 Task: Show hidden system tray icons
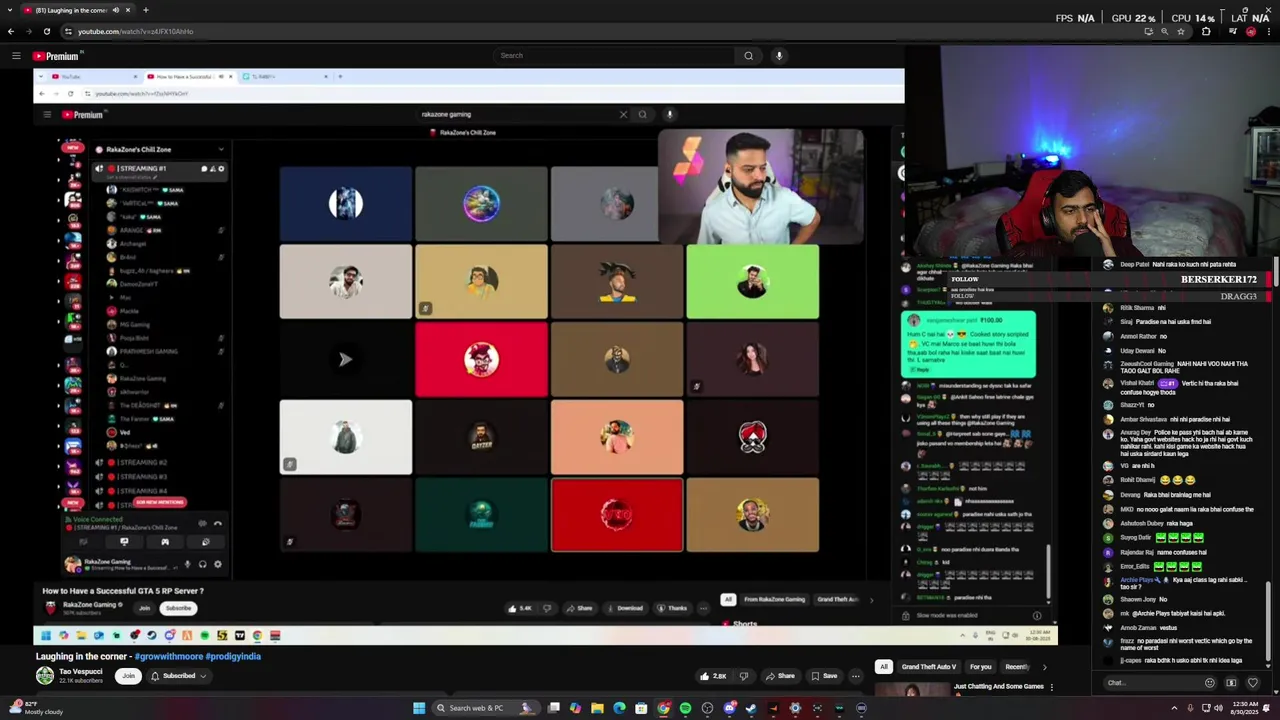point(1174,709)
